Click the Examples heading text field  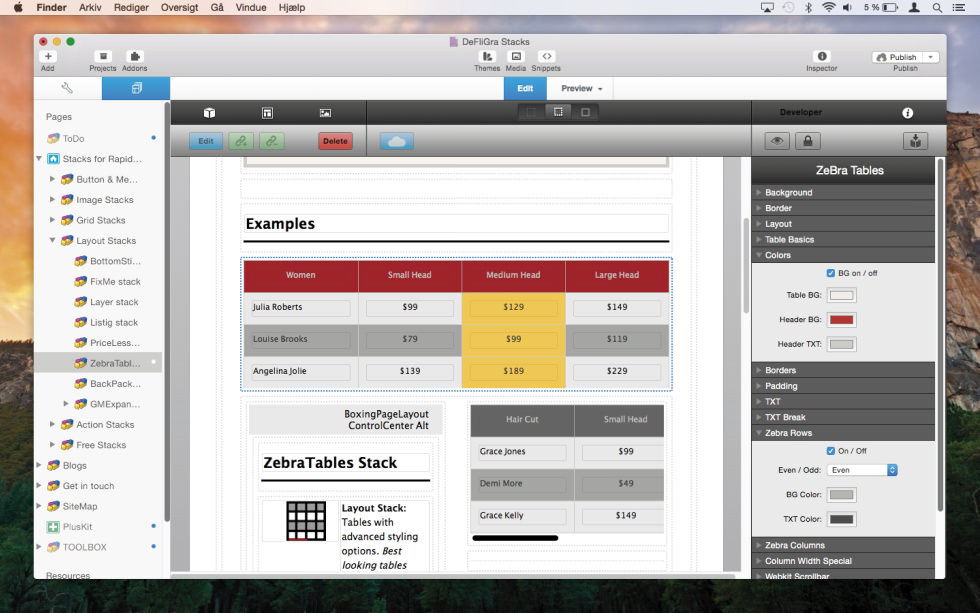coord(456,224)
